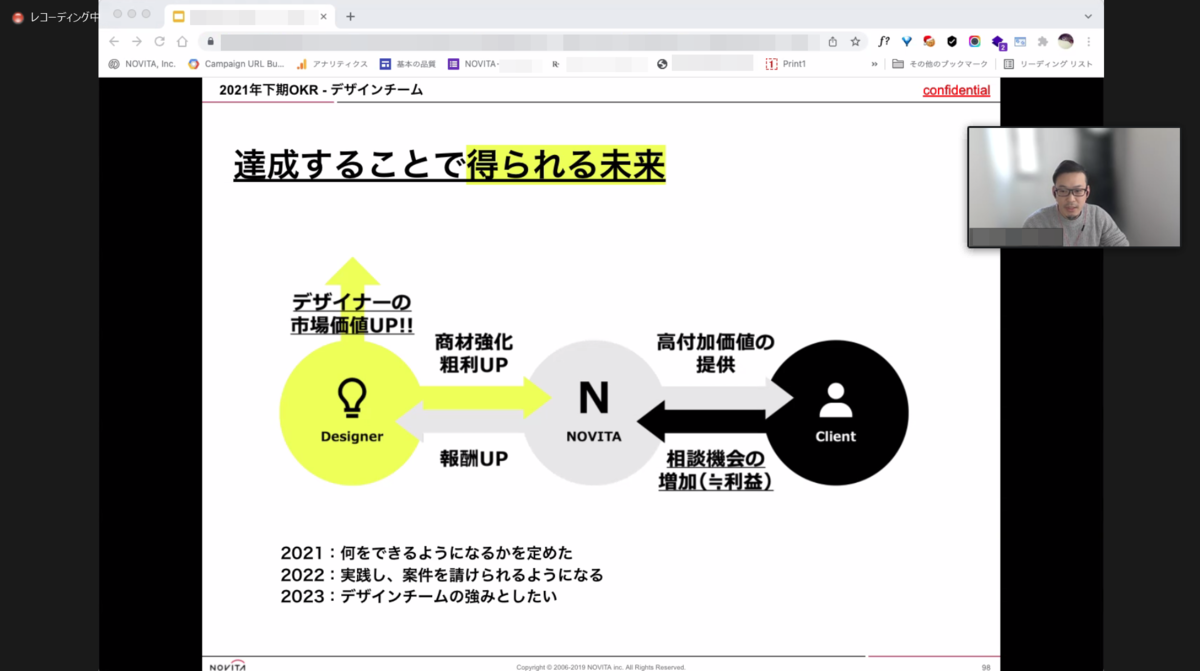Click the blue V extension icon
Viewport: 1200px width, 671px height.
906,41
